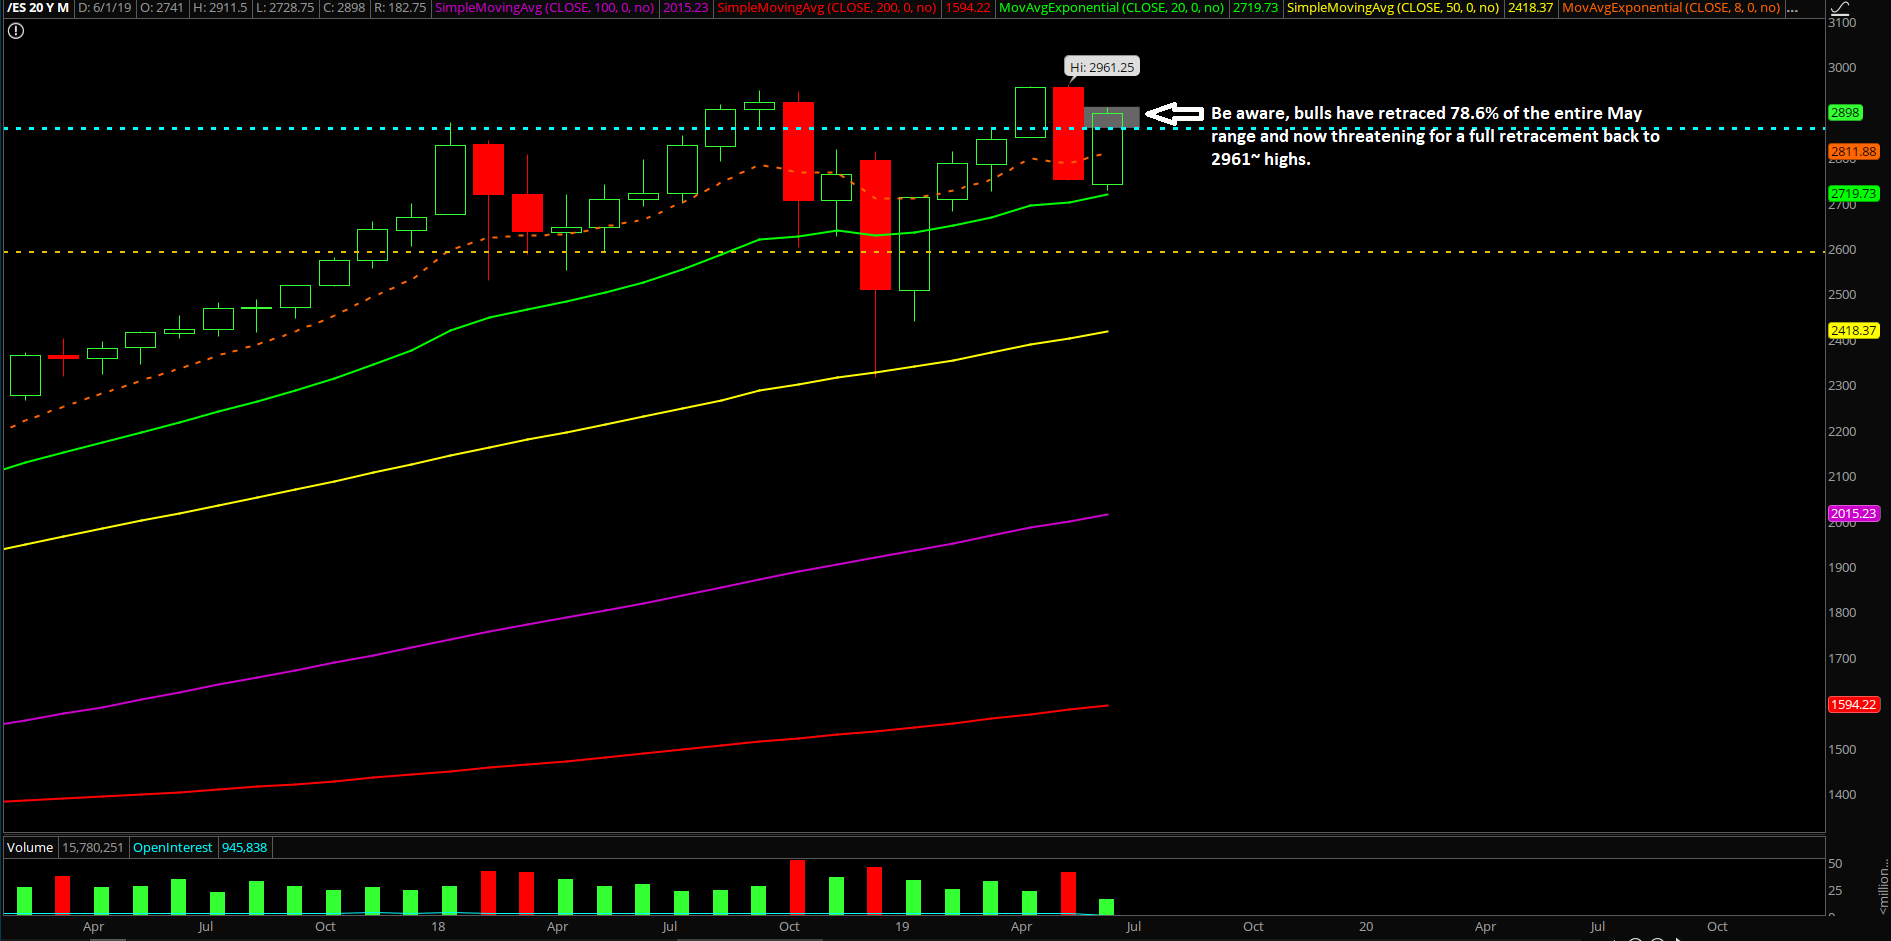The height and width of the screenshot is (941, 1891).
Task: Click the 3000 price axis label
Action: [x=1842, y=68]
